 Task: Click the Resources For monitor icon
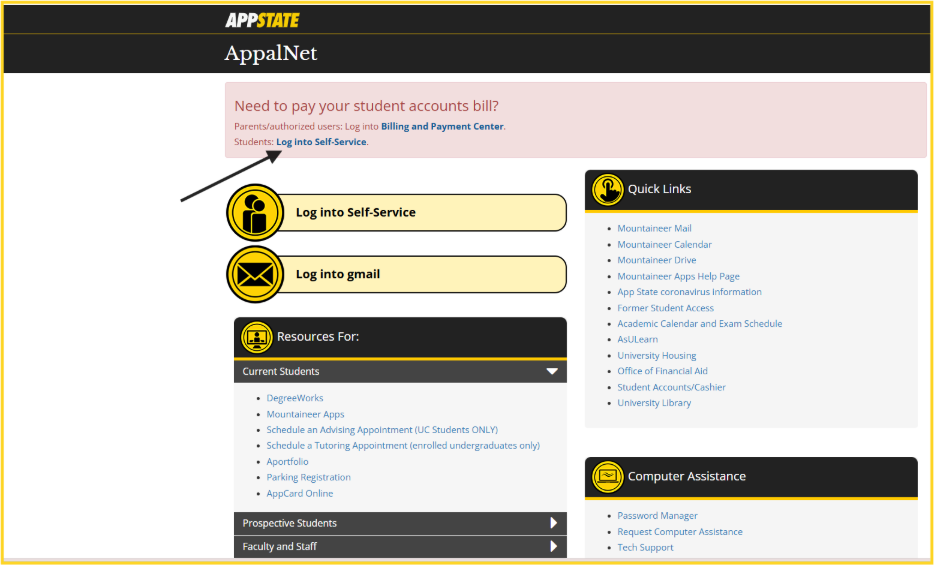(x=257, y=337)
